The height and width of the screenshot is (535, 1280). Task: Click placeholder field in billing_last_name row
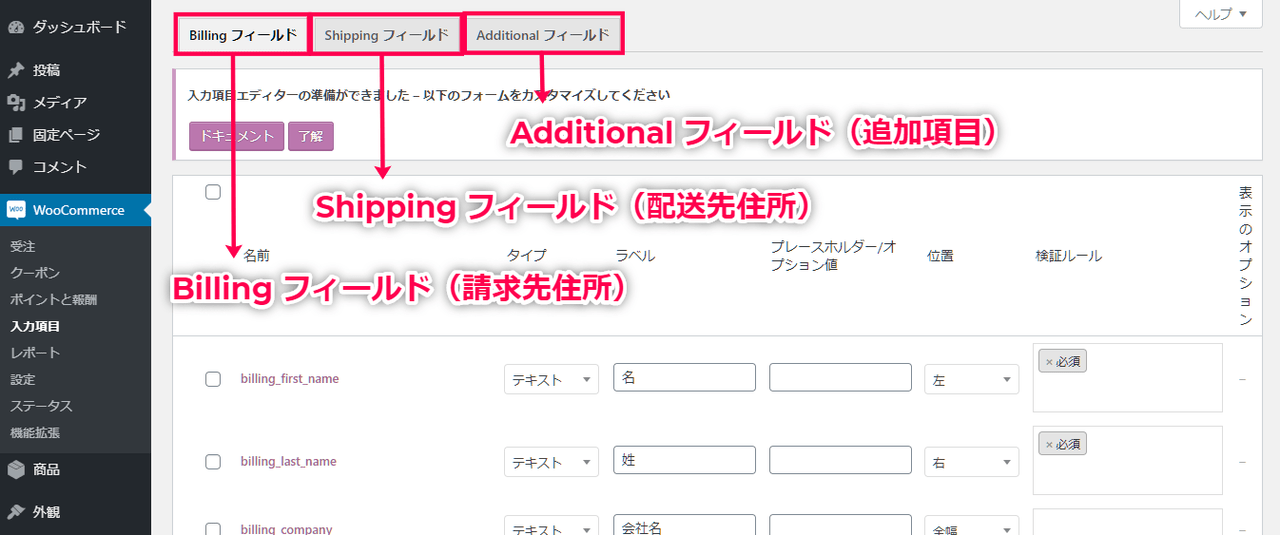click(840, 460)
